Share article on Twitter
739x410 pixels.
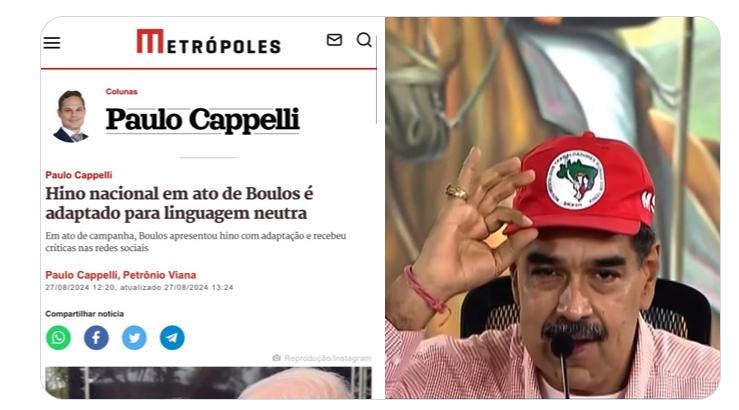click(x=134, y=337)
